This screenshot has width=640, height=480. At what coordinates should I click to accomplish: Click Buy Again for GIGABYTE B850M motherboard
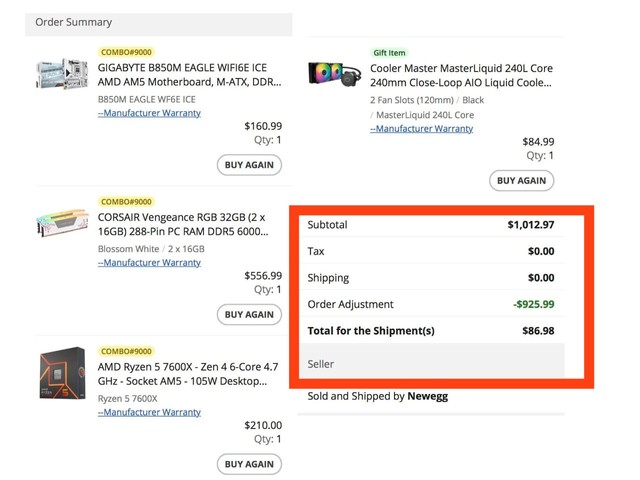(249, 165)
